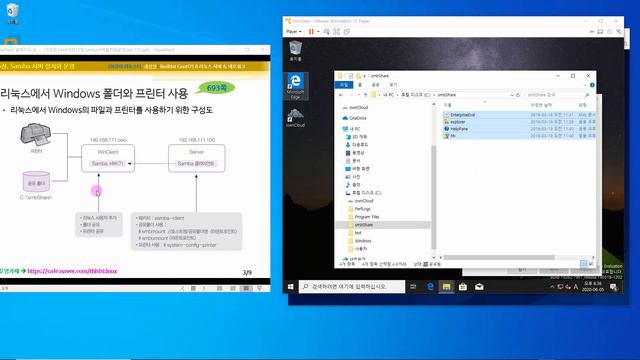Screen dimensions: 640x360
Task: Select Documents in the navigation pane
Action: [x=353, y=161]
